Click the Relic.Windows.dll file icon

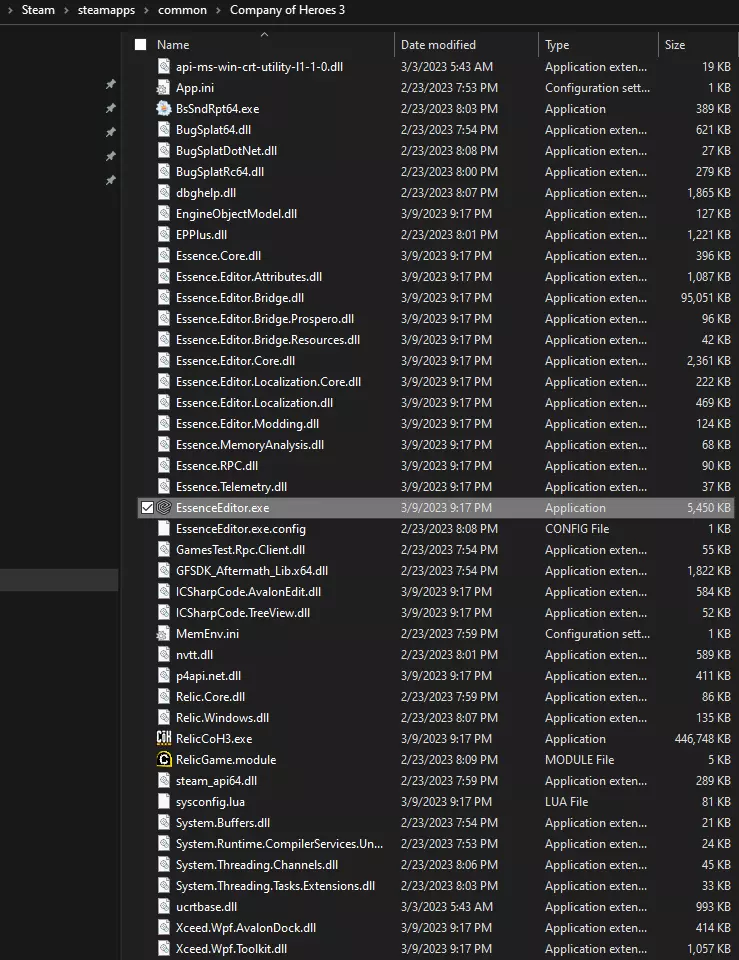tap(163, 718)
